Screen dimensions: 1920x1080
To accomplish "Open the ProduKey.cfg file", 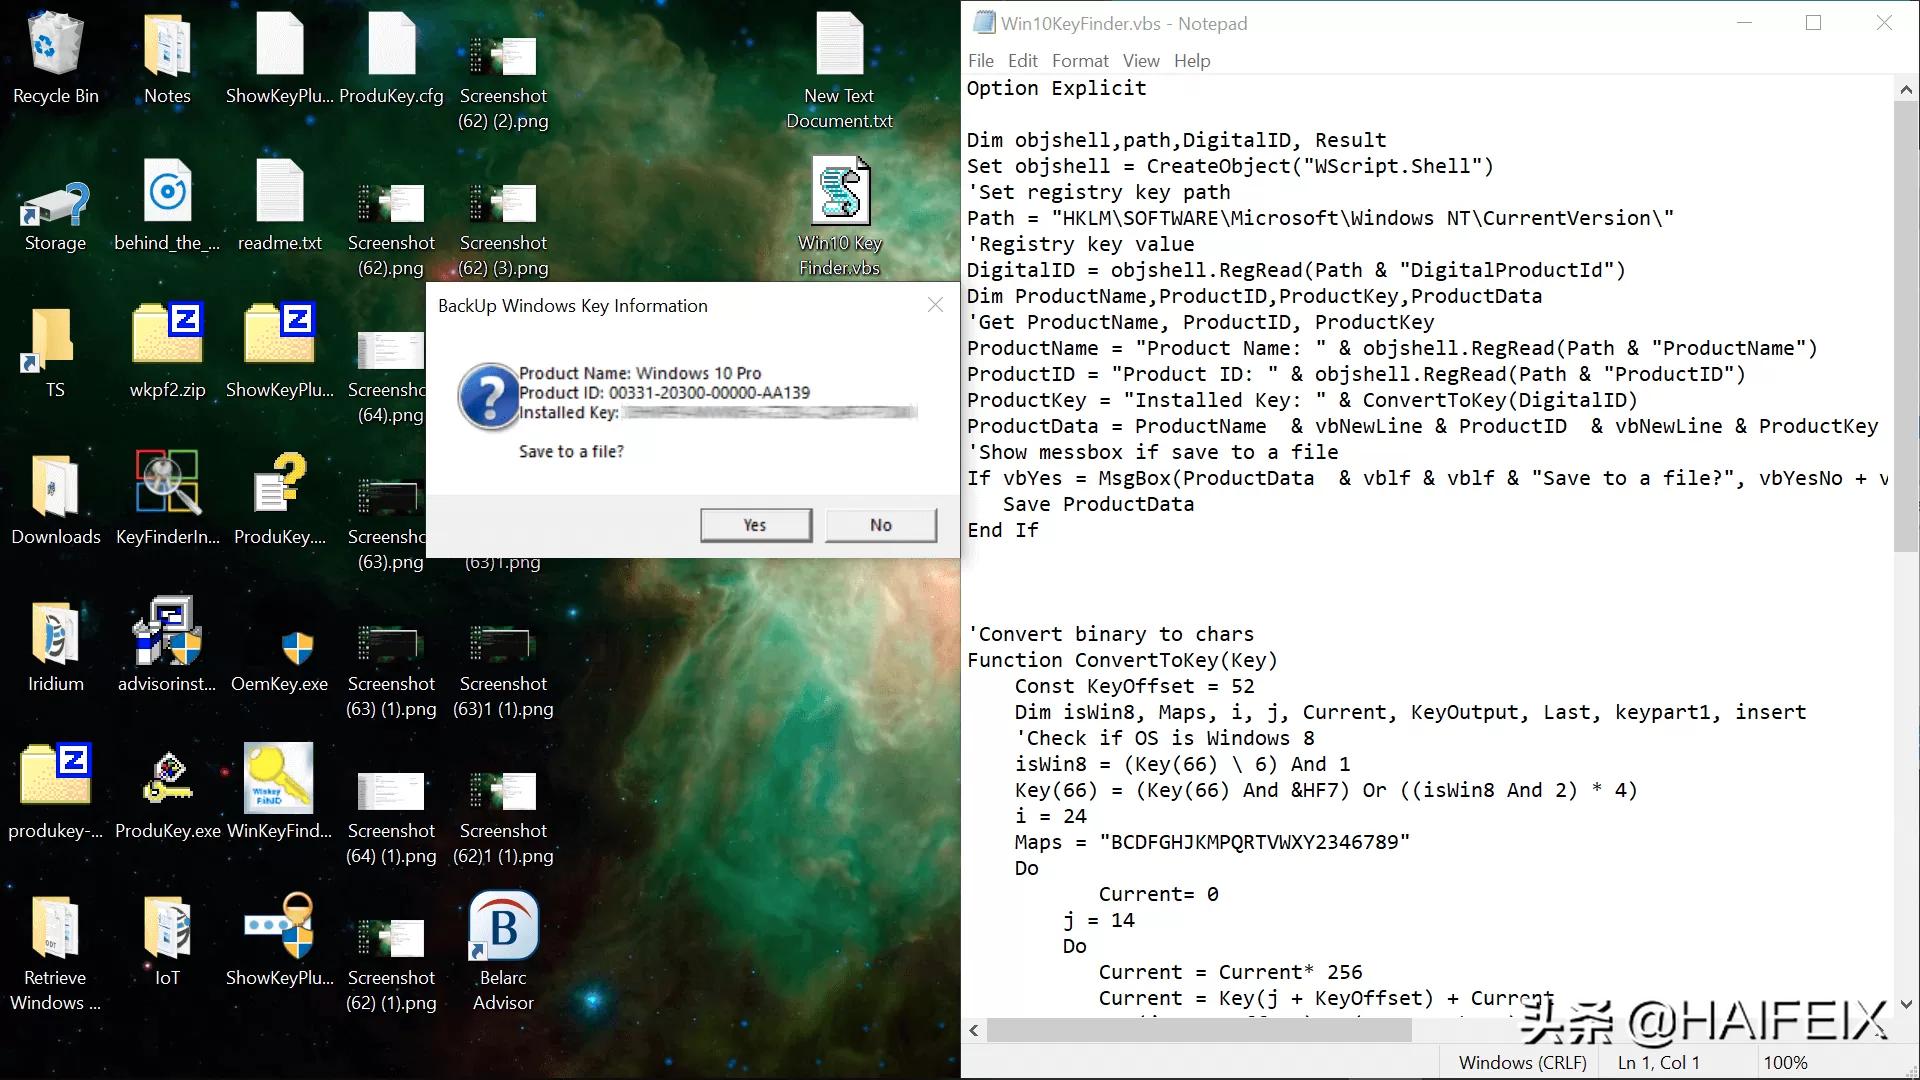I will pos(391,45).
